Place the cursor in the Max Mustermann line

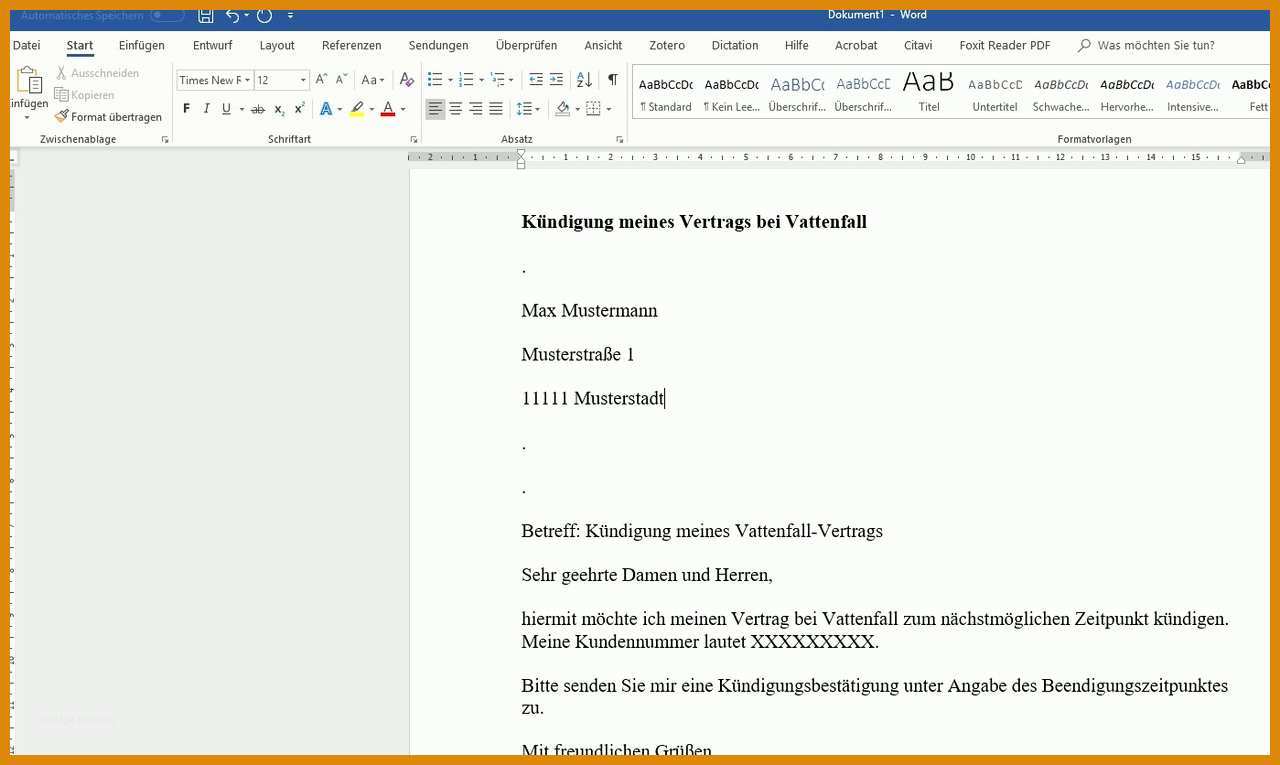point(589,311)
